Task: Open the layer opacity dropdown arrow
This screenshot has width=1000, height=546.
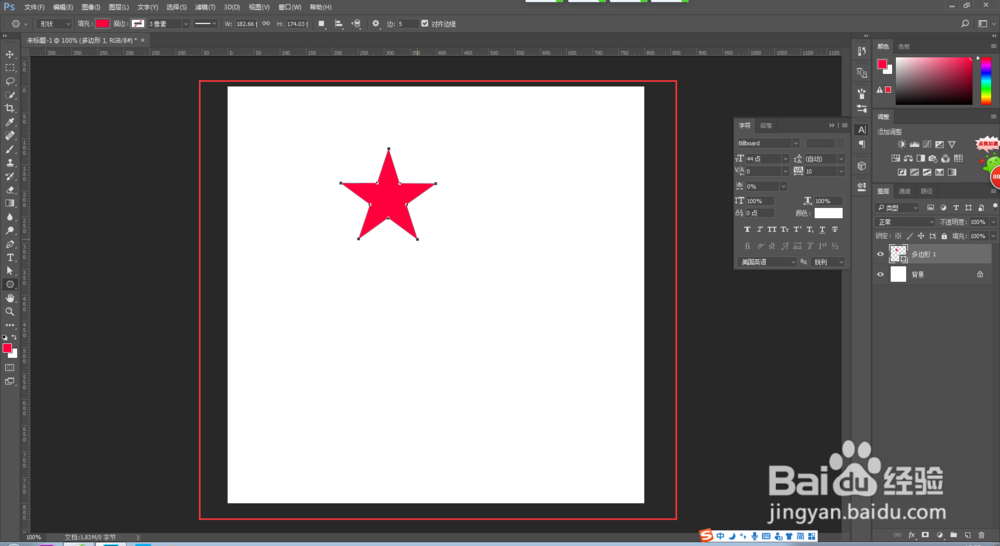Action: (993, 222)
